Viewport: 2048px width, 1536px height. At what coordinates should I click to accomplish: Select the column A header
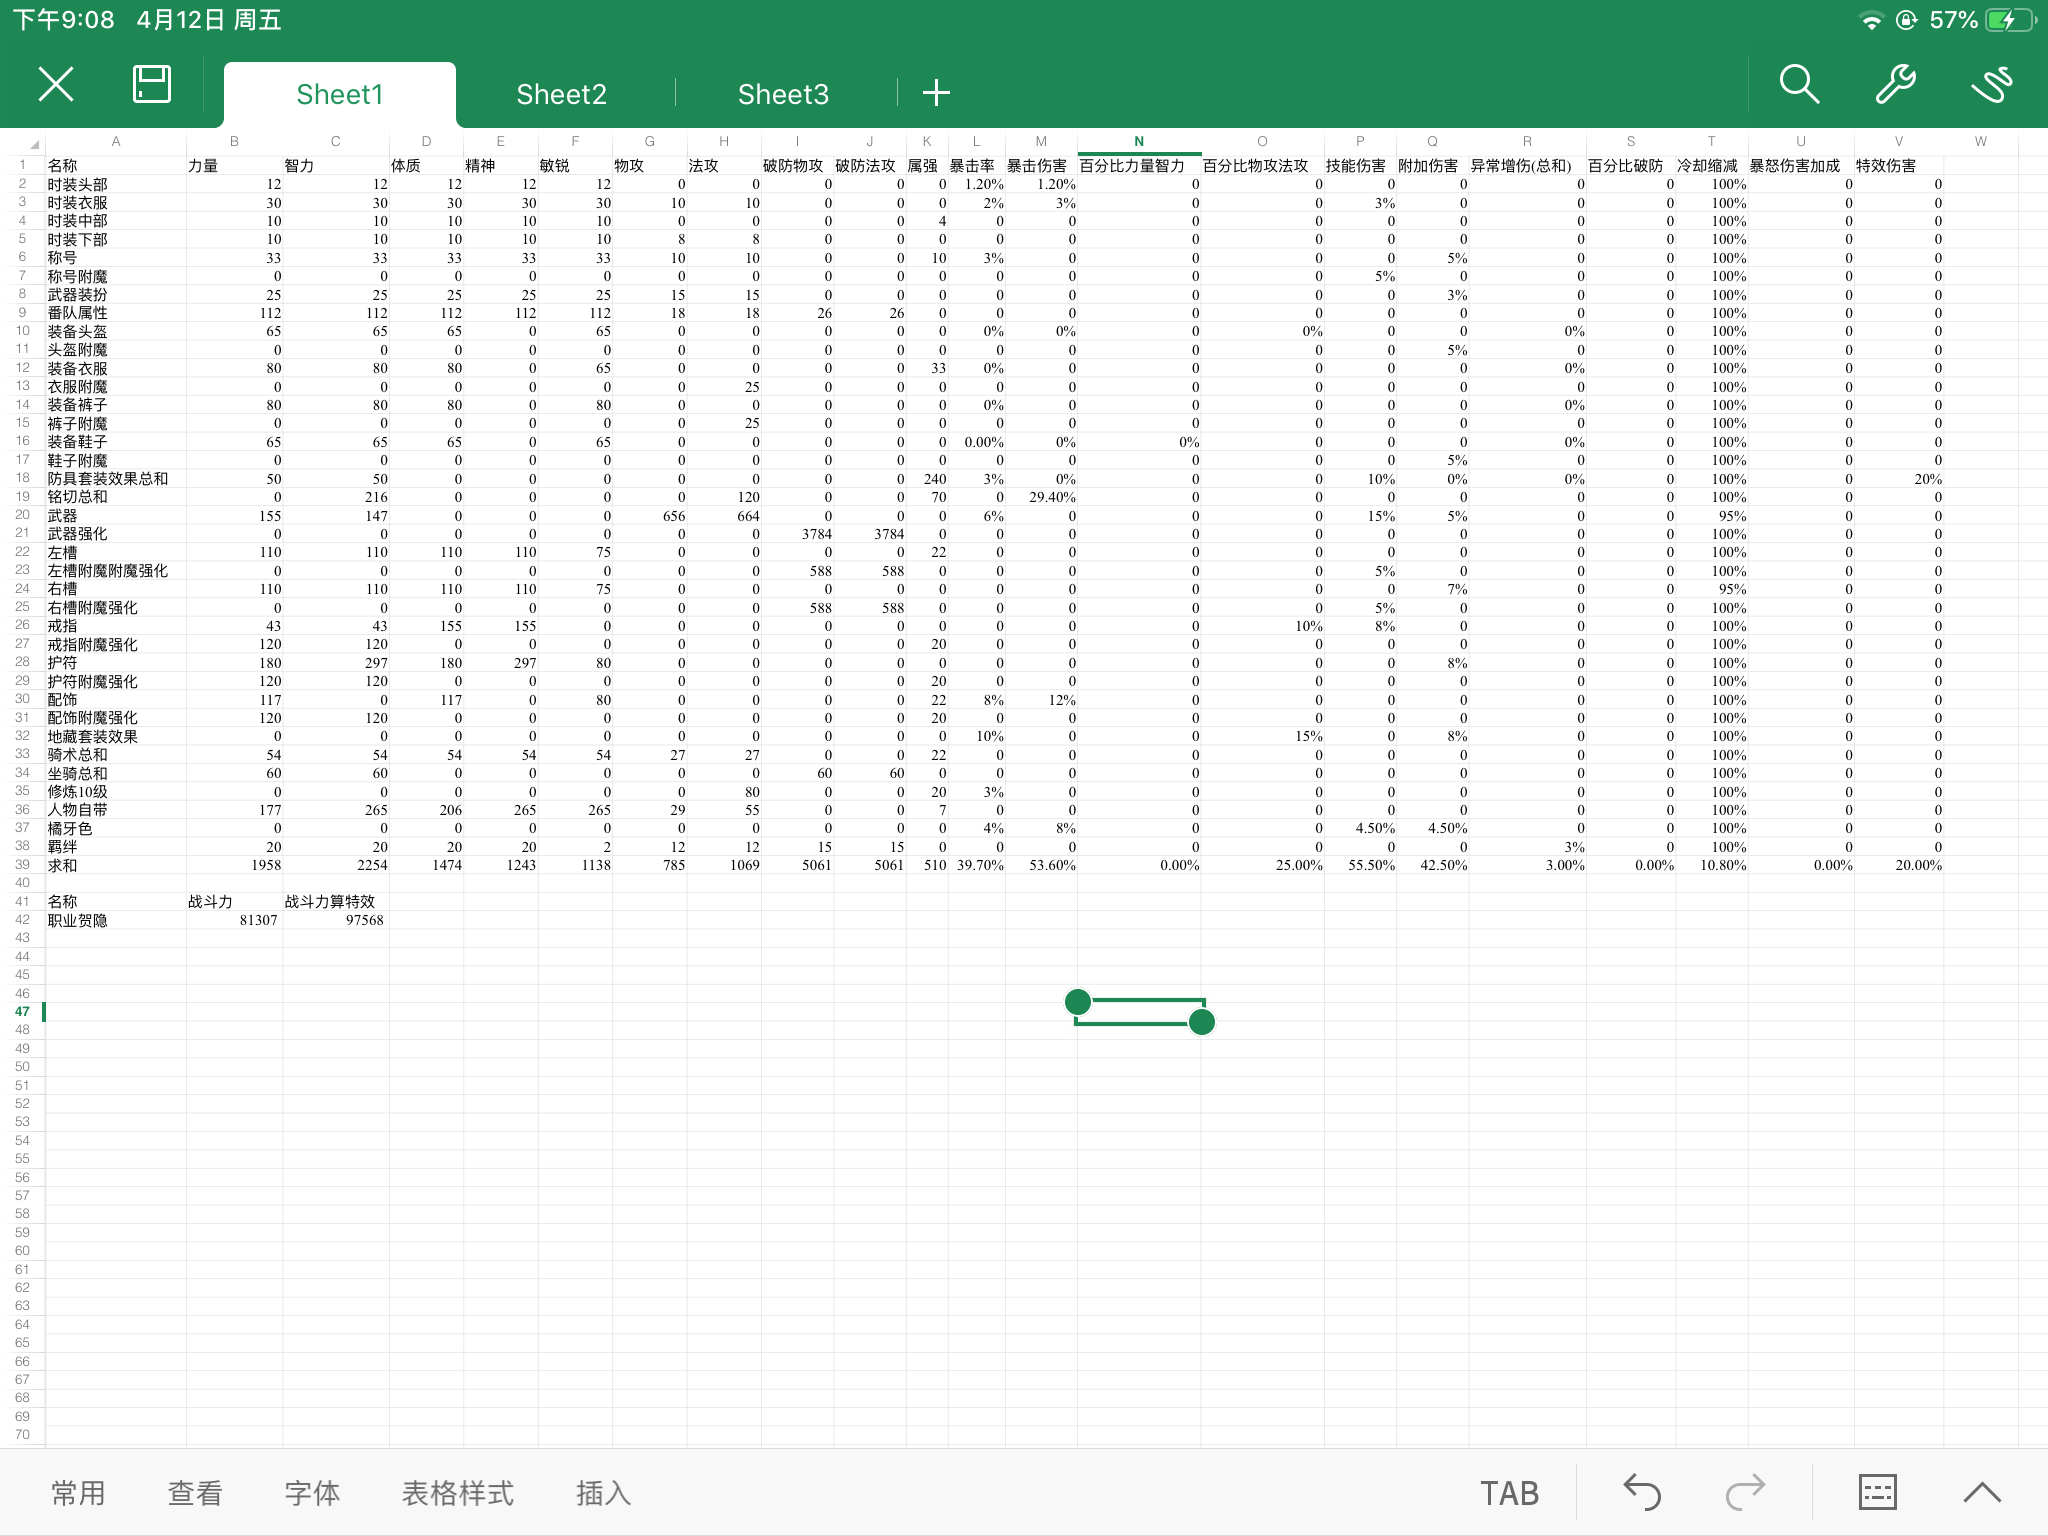coord(116,142)
